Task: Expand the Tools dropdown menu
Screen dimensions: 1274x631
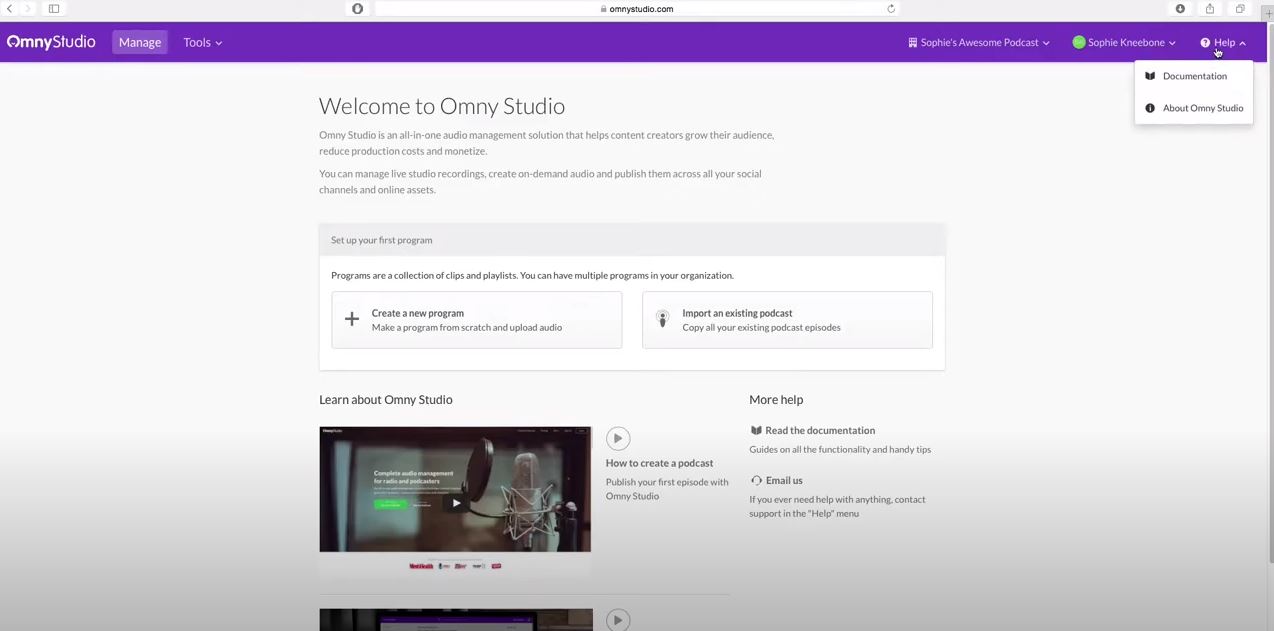Action: 203,42
